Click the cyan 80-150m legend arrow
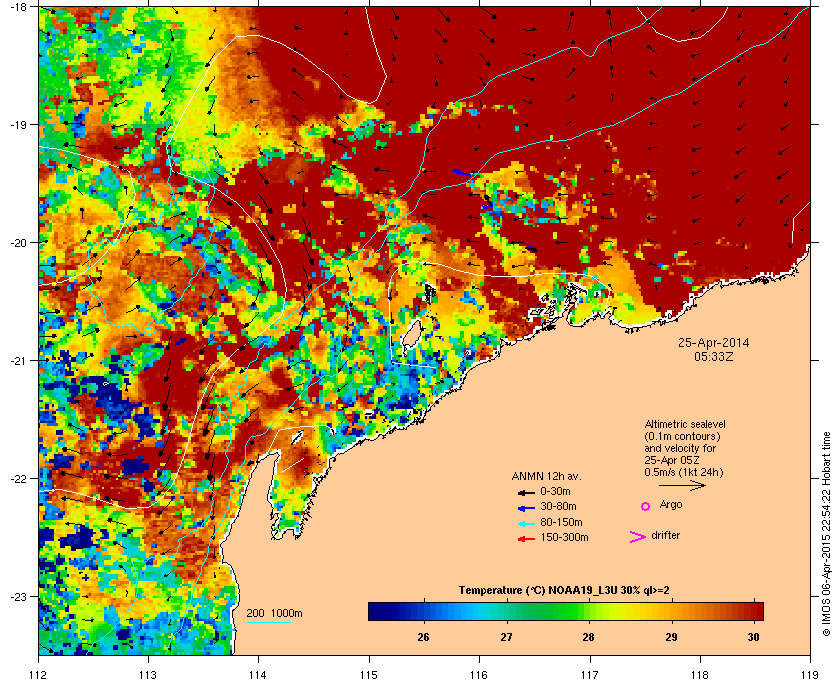The width and height of the screenshot is (840, 680). coord(526,524)
